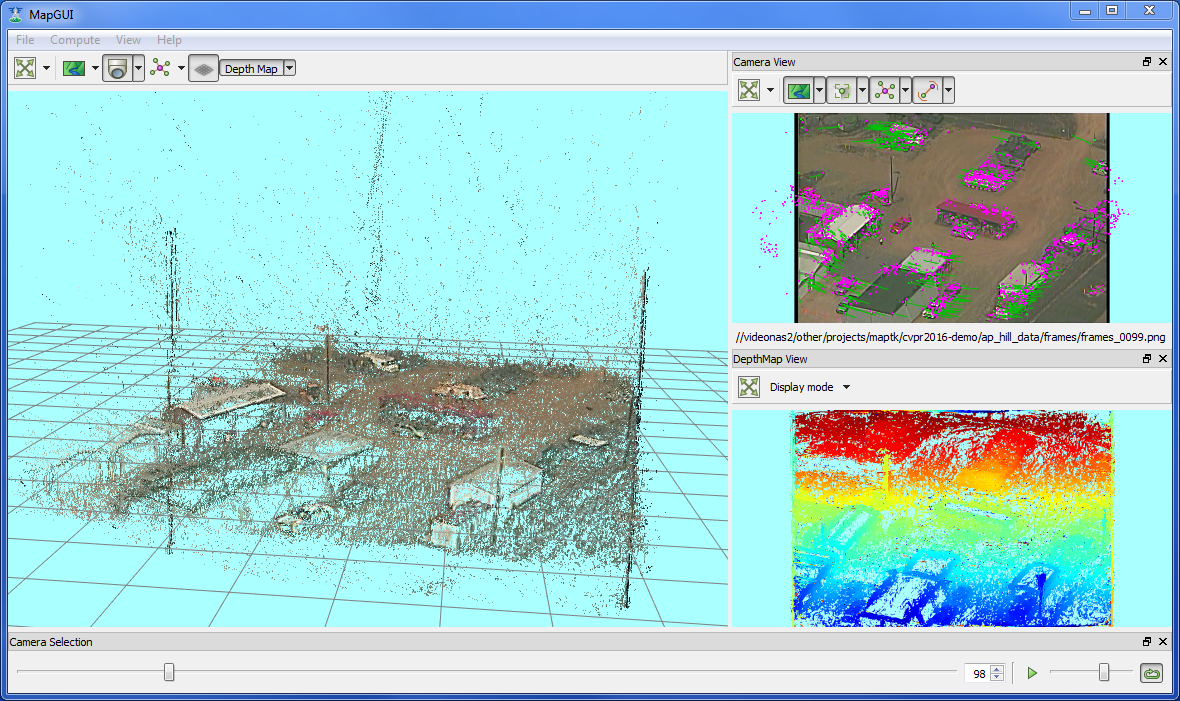
Task: Click the reset view icon in the main toolbar
Action: (x=25, y=69)
